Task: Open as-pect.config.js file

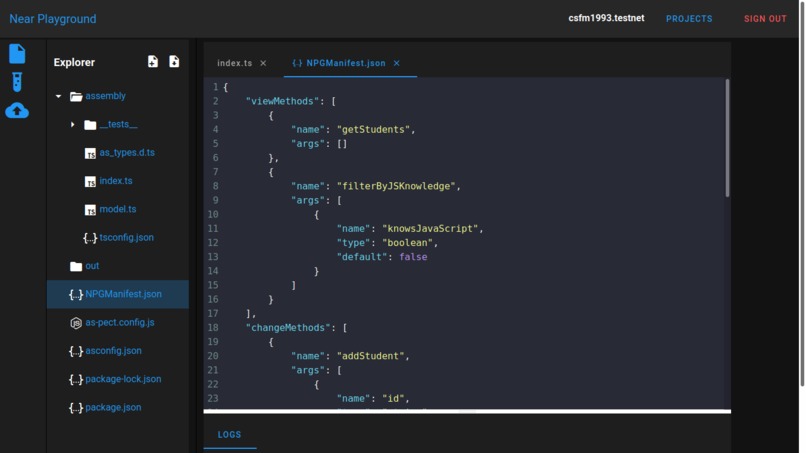Action: [x=120, y=322]
